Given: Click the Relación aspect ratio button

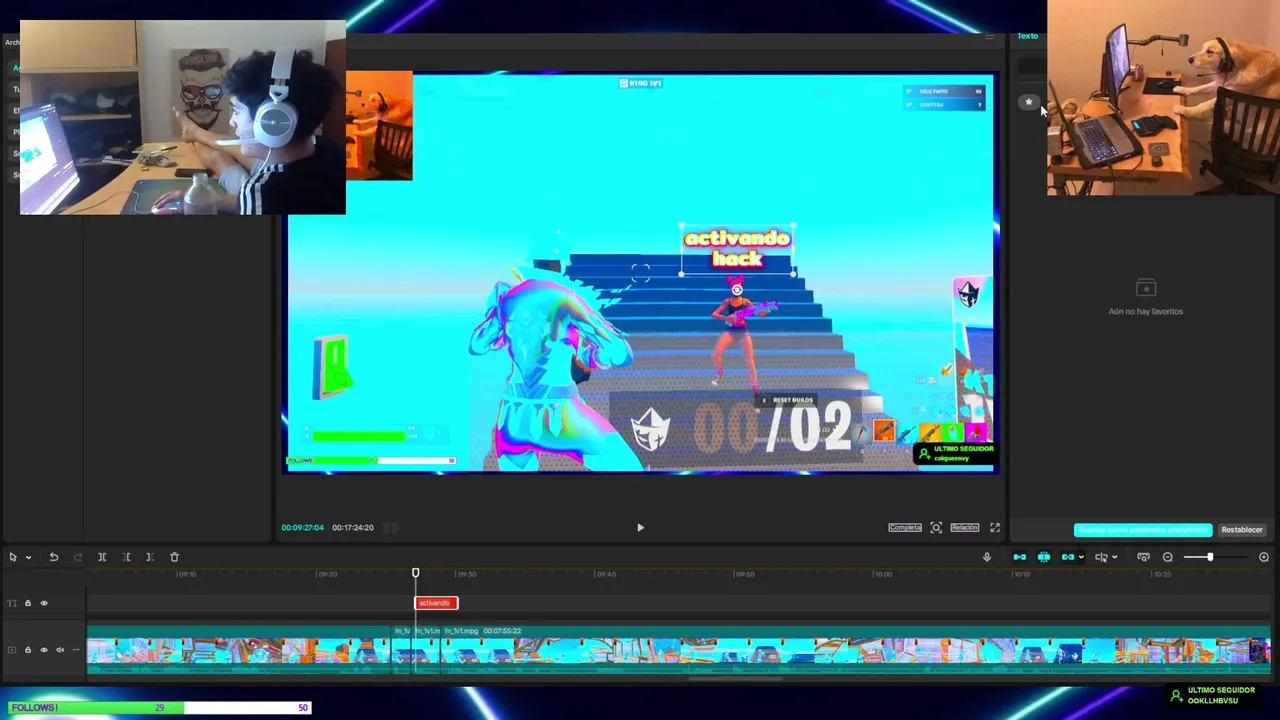Looking at the screenshot, I should click(965, 527).
